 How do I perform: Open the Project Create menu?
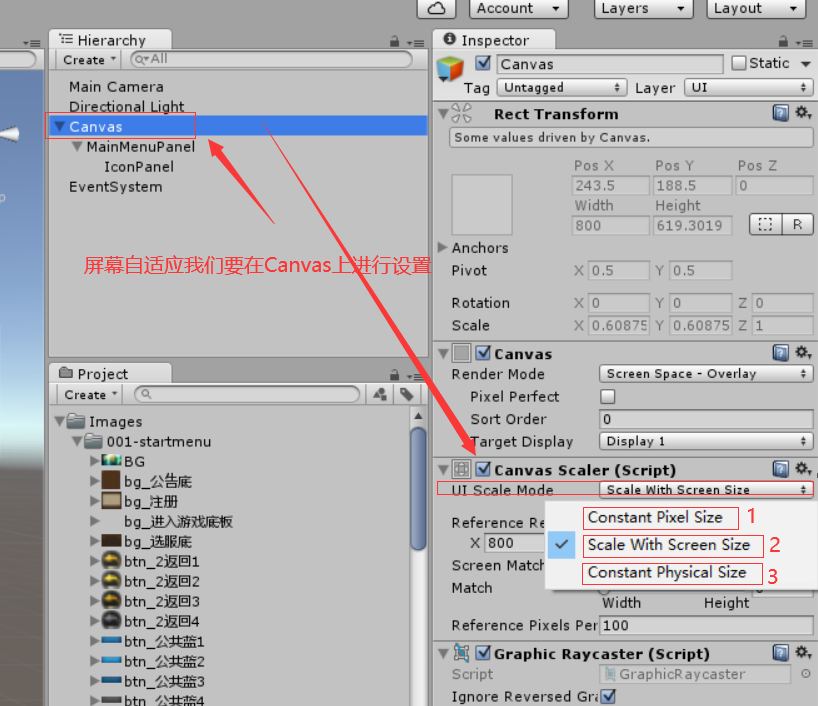[89, 395]
